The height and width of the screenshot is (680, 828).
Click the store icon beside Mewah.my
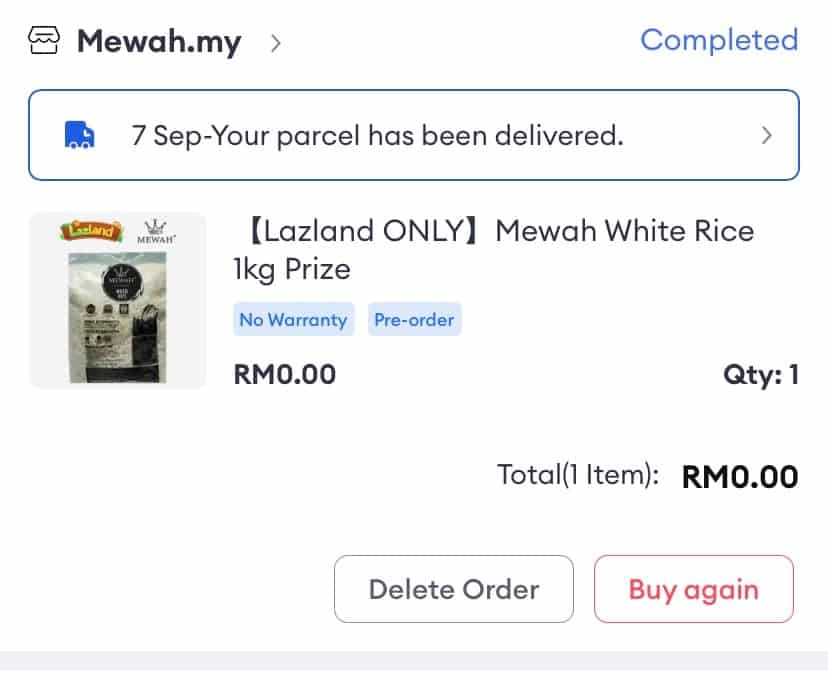point(45,42)
